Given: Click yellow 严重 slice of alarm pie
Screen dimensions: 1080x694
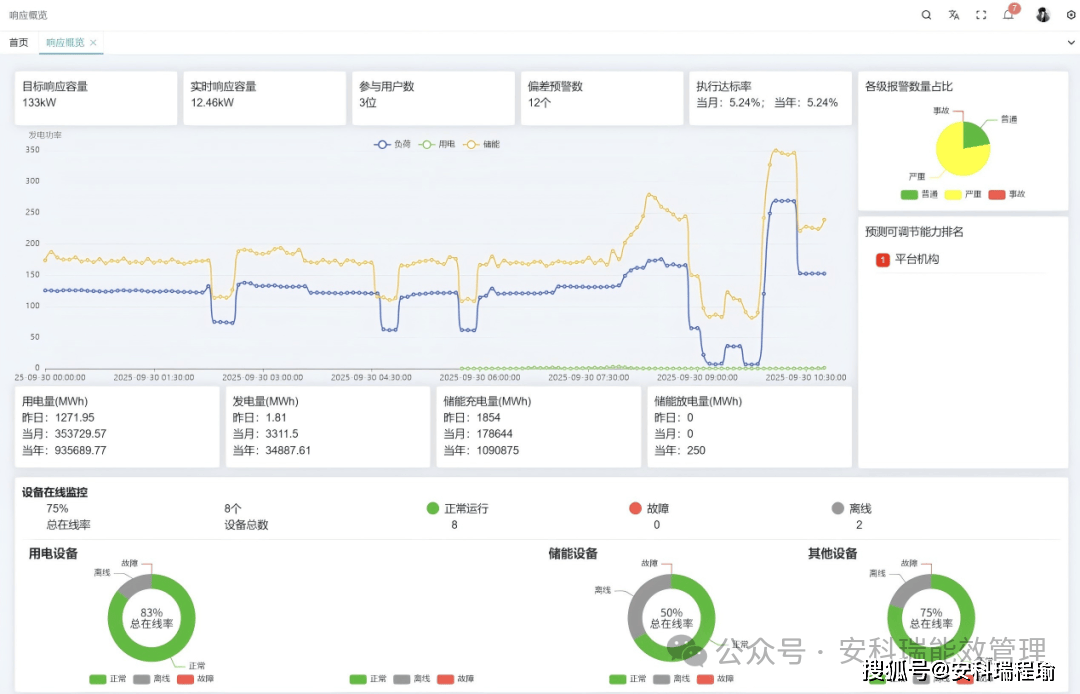Looking at the screenshot, I should [953, 157].
